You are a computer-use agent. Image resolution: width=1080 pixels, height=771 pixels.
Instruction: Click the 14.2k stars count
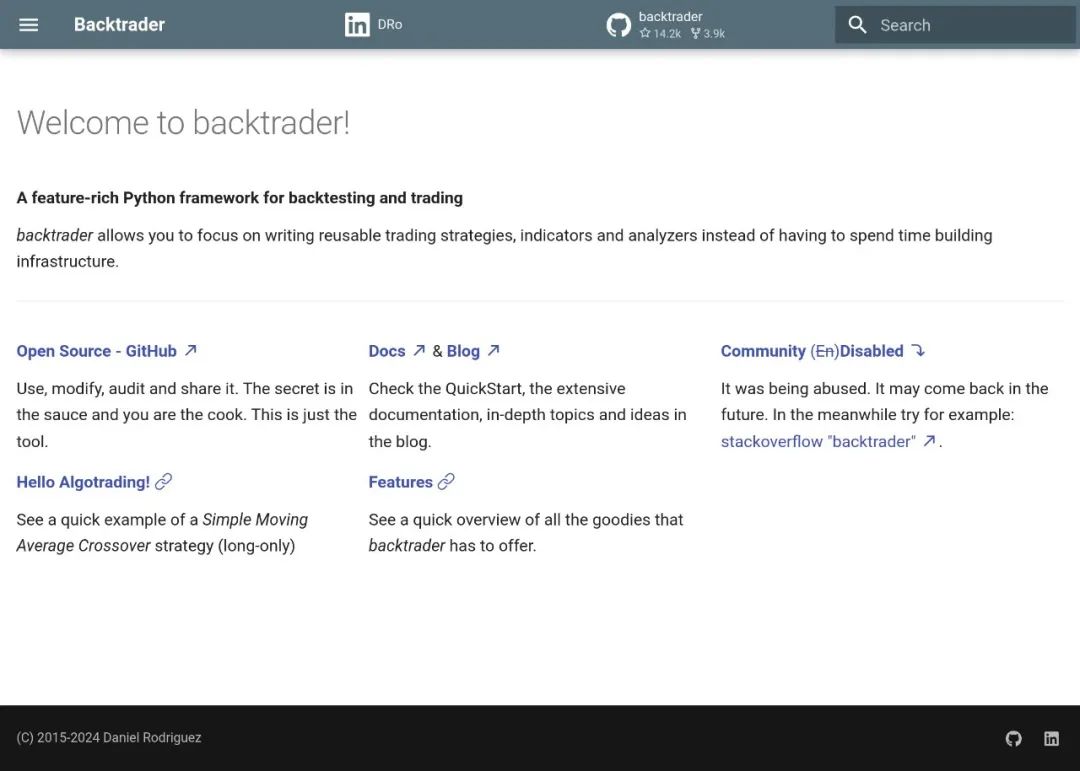(x=661, y=33)
